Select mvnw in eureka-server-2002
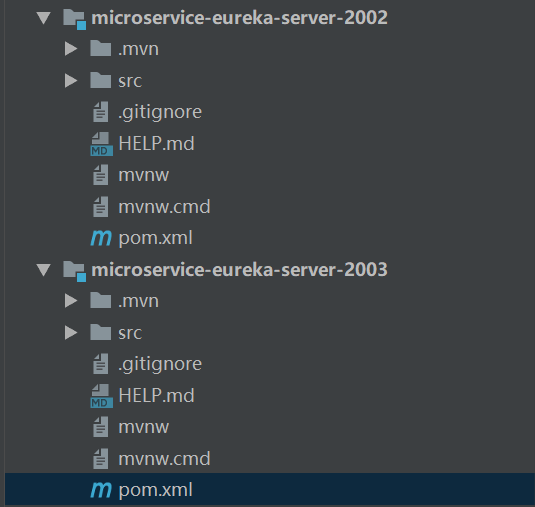 (x=144, y=176)
